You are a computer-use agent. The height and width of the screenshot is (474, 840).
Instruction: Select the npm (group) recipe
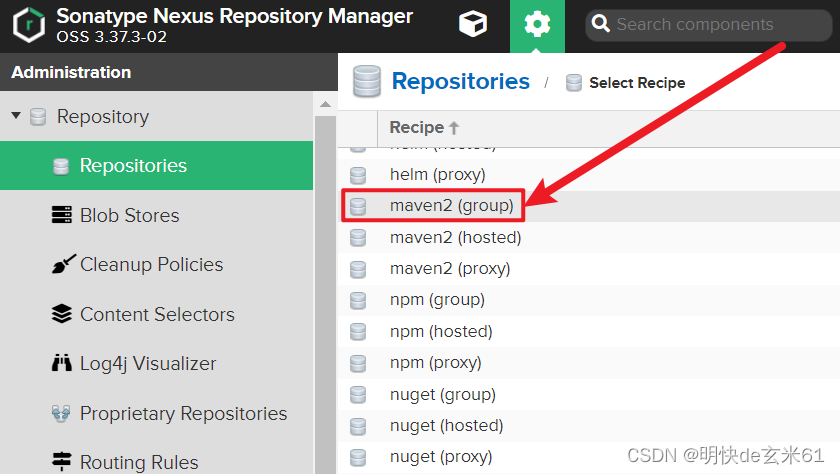589,300
